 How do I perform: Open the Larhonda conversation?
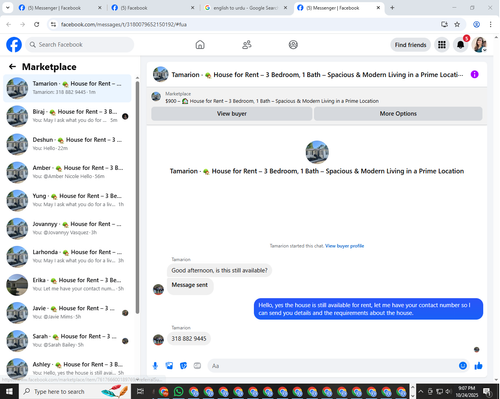67,256
